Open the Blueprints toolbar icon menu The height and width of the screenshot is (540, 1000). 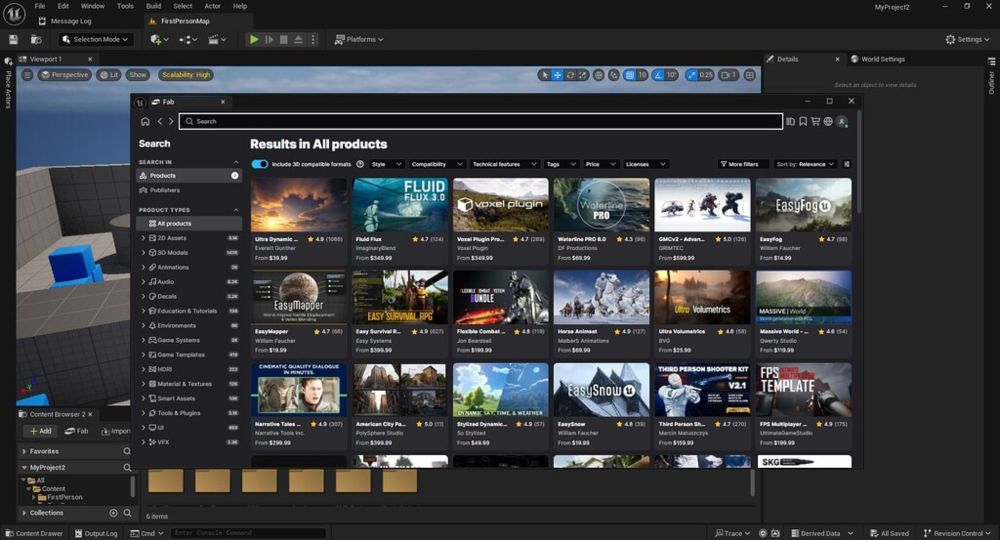[188, 40]
